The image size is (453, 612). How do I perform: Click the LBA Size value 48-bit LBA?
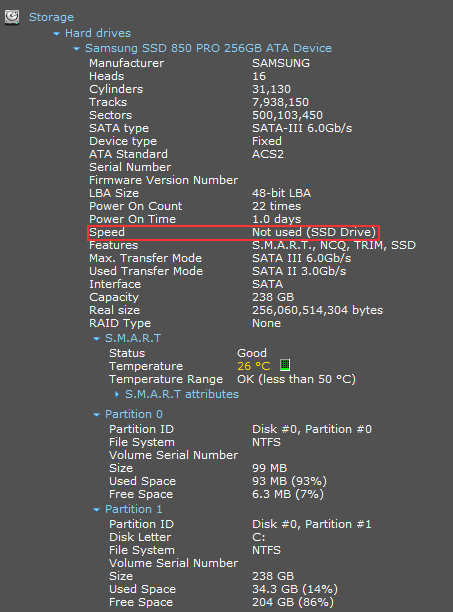pyautogui.click(x=281, y=193)
